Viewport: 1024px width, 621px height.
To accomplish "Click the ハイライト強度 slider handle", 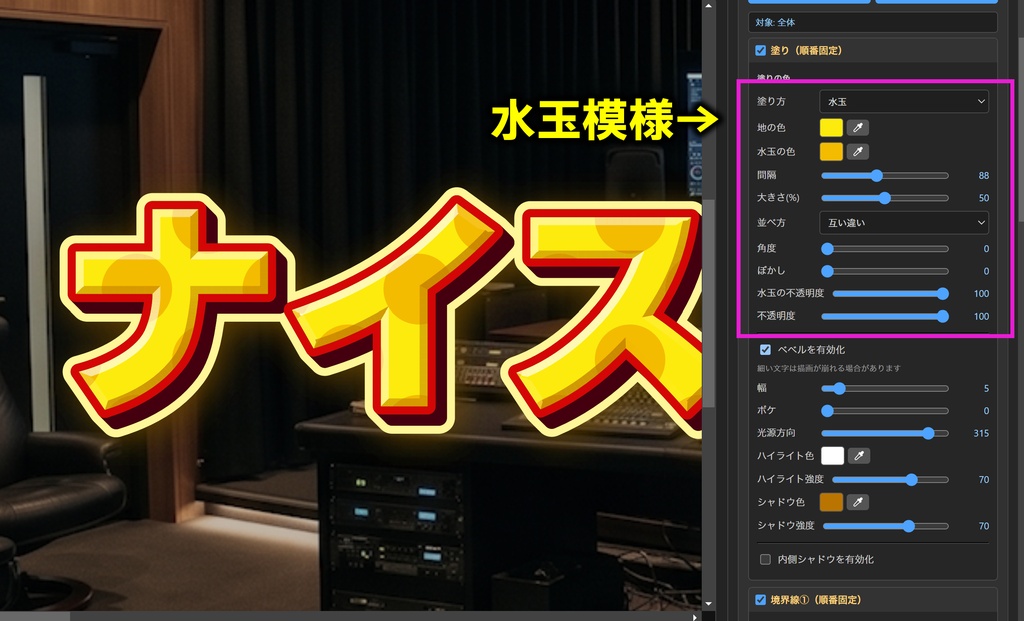I will click(912, 479).
